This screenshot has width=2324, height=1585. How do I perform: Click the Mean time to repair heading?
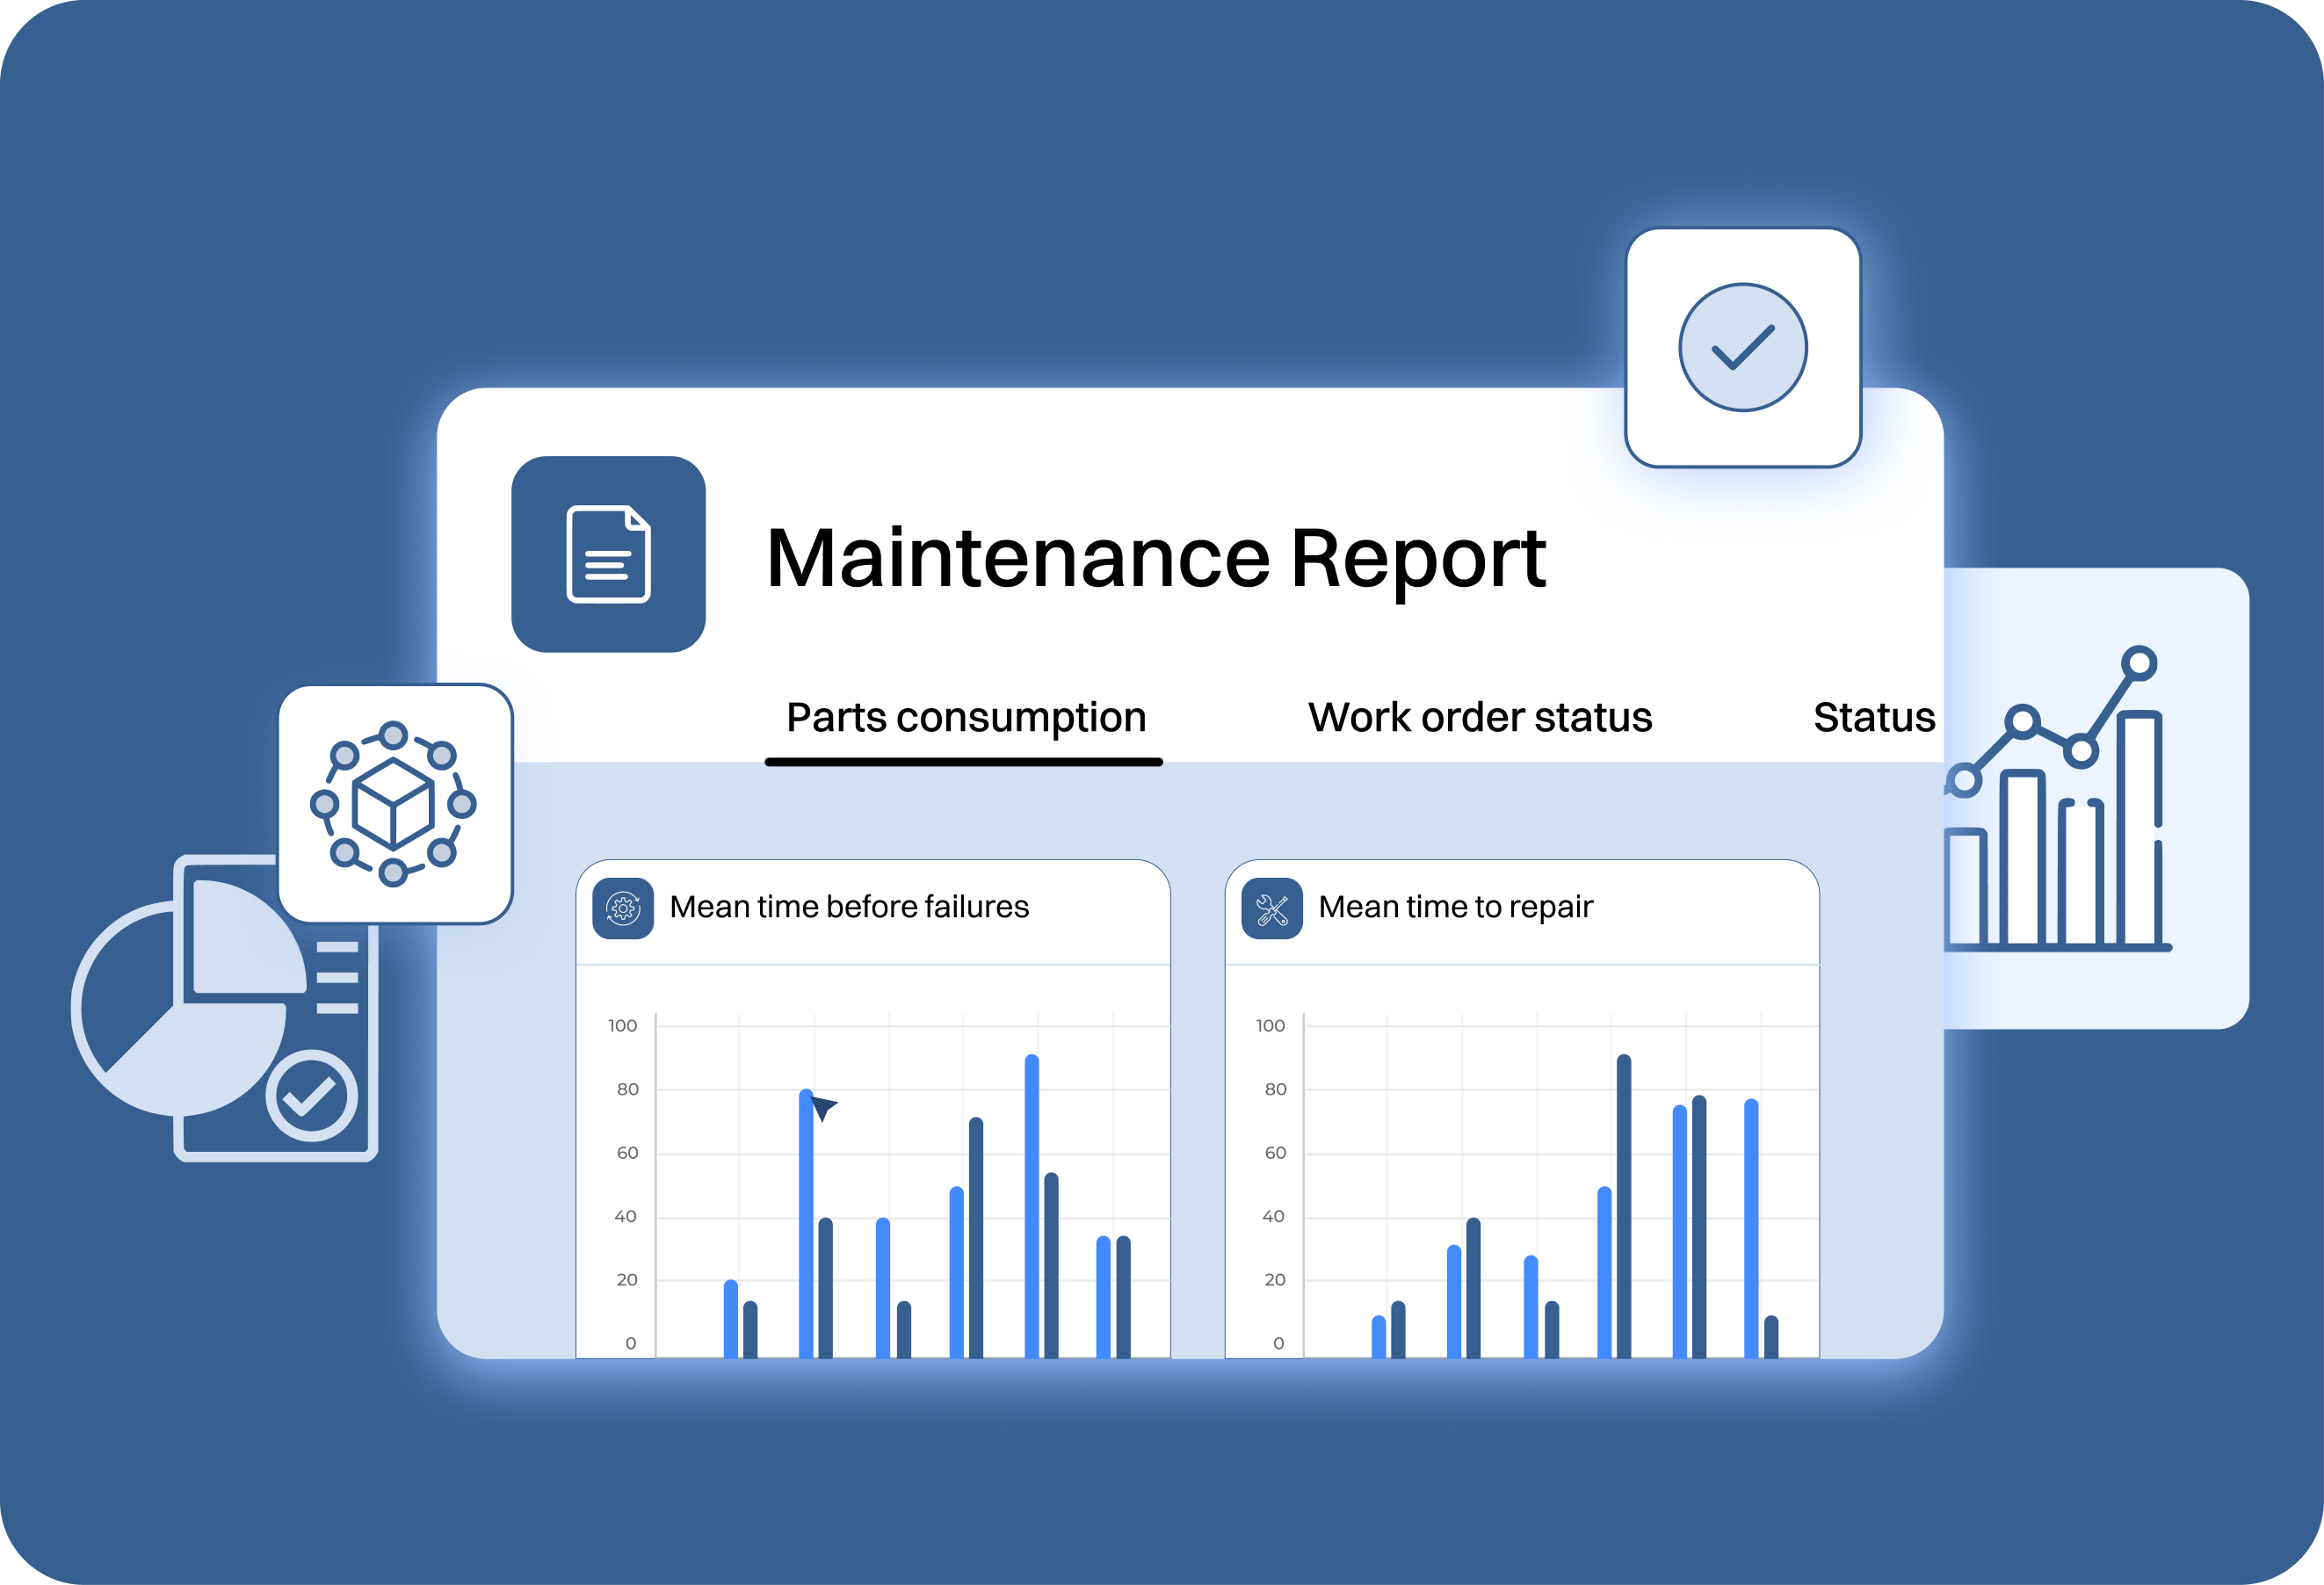click(1454, 906)
